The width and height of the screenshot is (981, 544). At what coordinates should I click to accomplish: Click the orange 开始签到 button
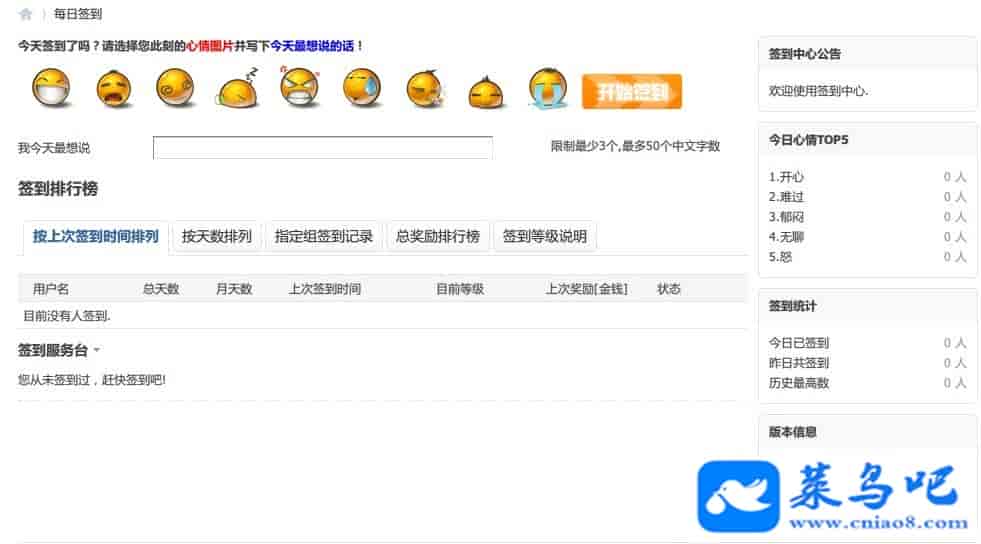pyautogui.click(x=632, y=91)
